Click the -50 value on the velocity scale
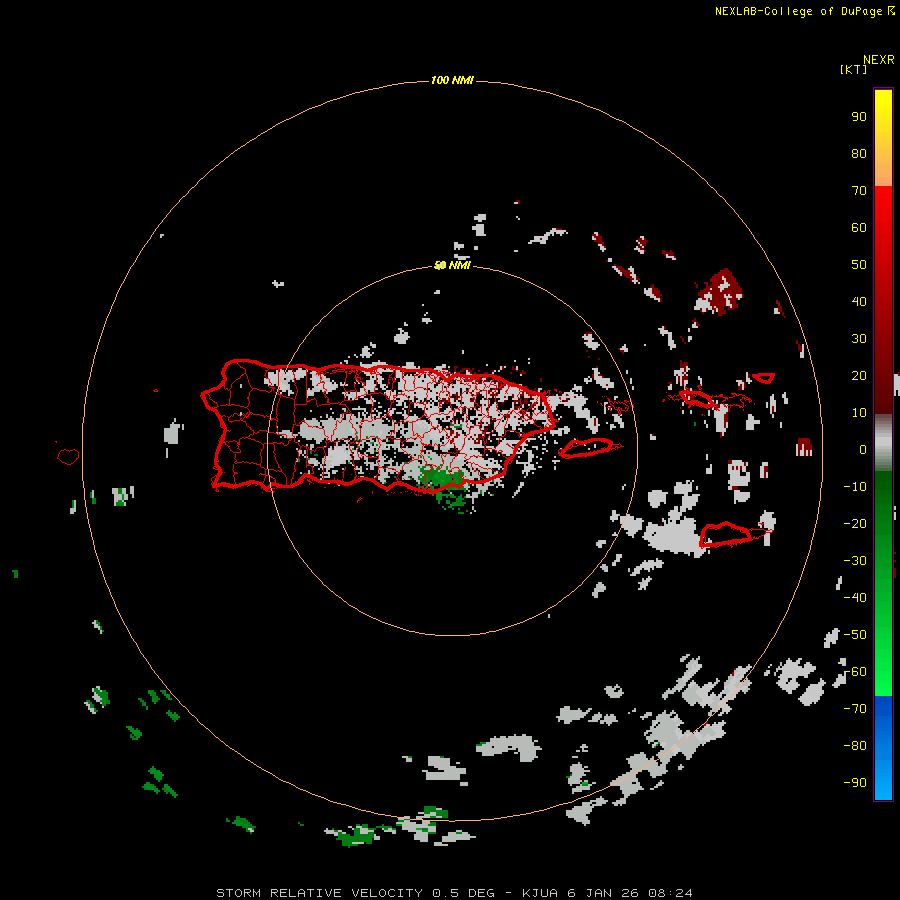900x900 pixels. (855, 635)
